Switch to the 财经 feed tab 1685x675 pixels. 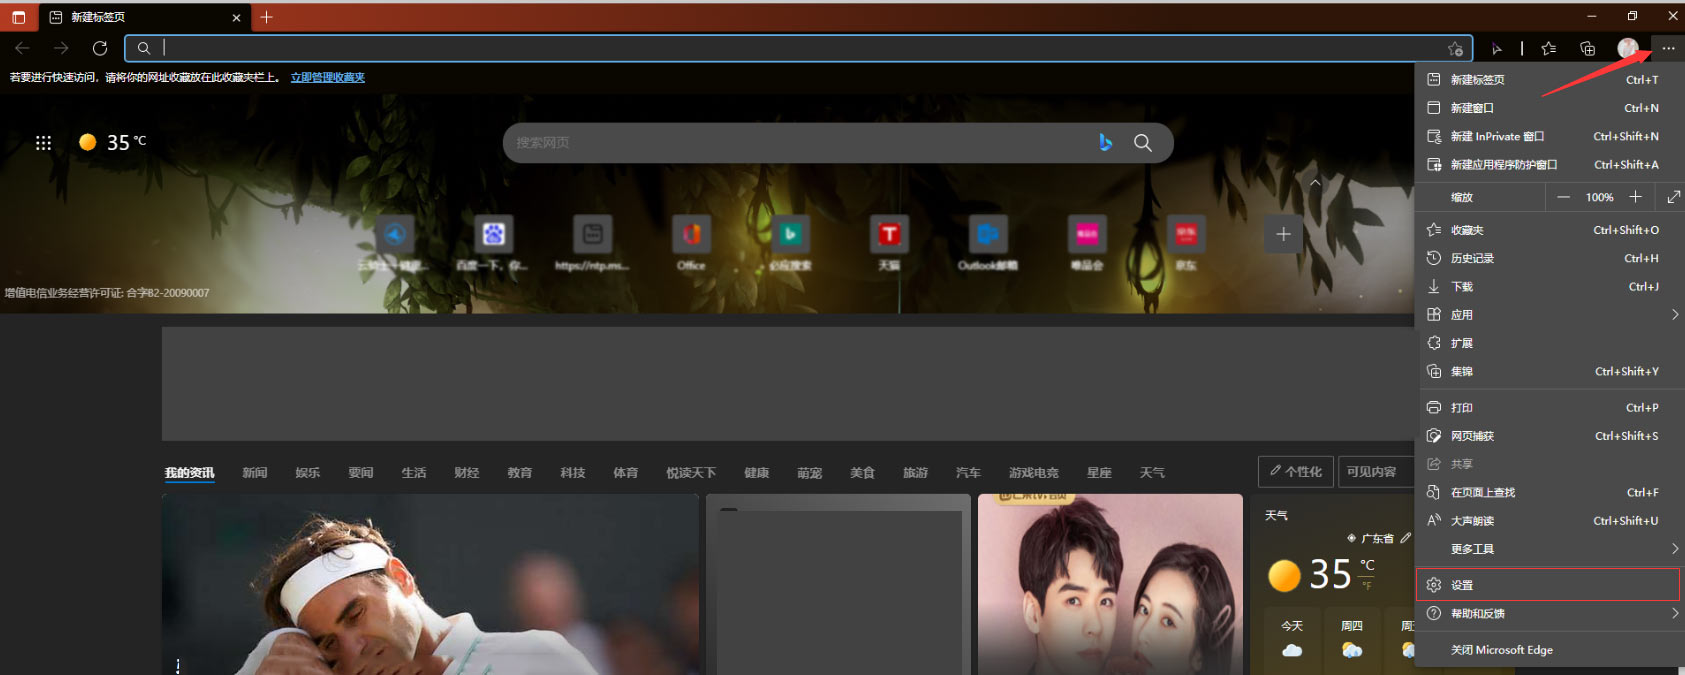(x=467, y=473)
